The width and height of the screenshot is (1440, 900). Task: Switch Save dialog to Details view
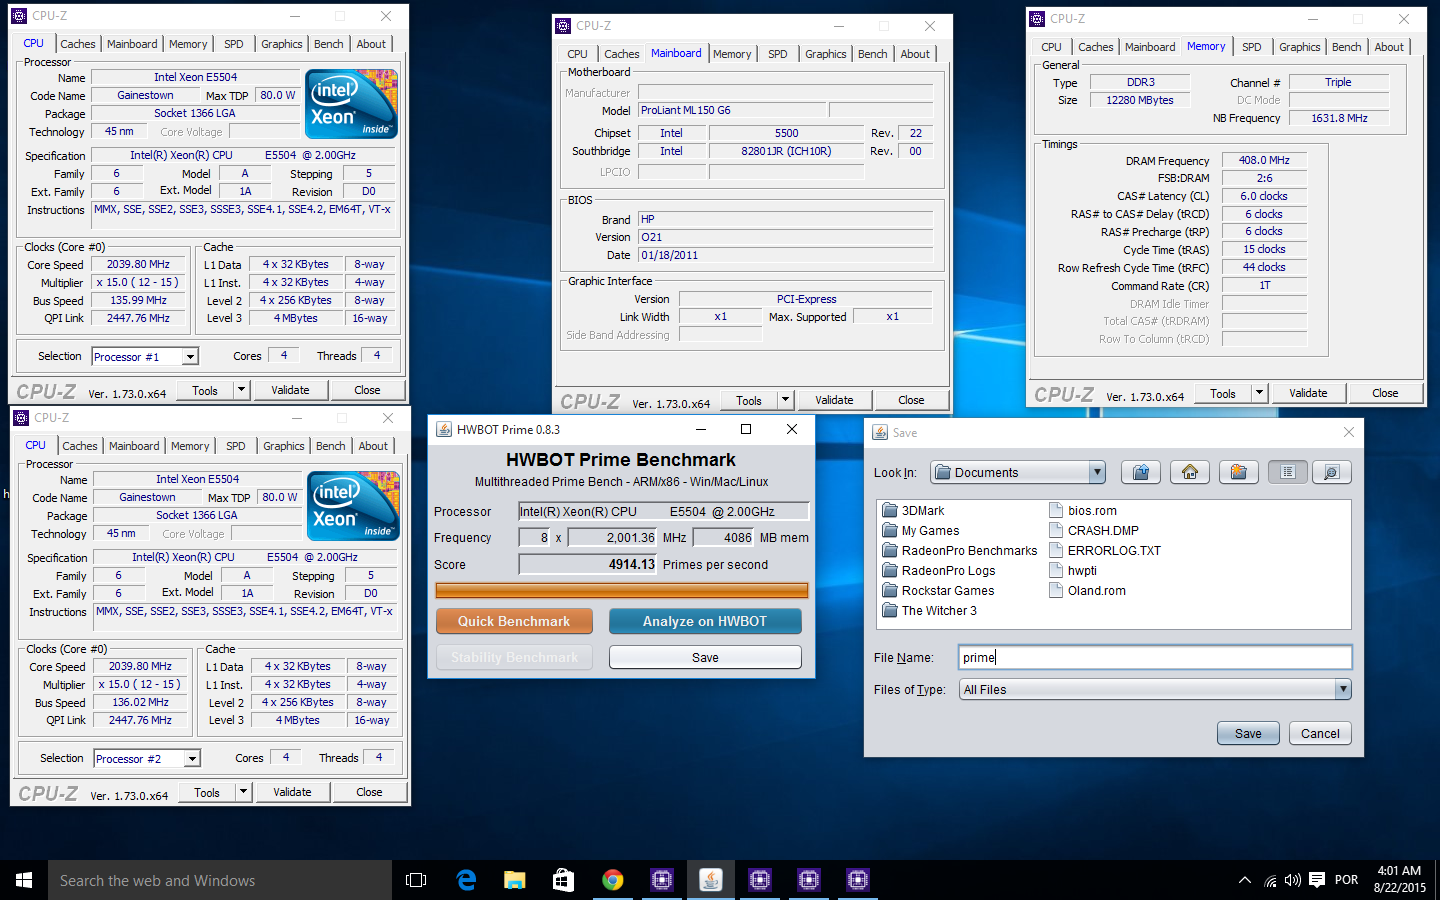[1331, 472]
